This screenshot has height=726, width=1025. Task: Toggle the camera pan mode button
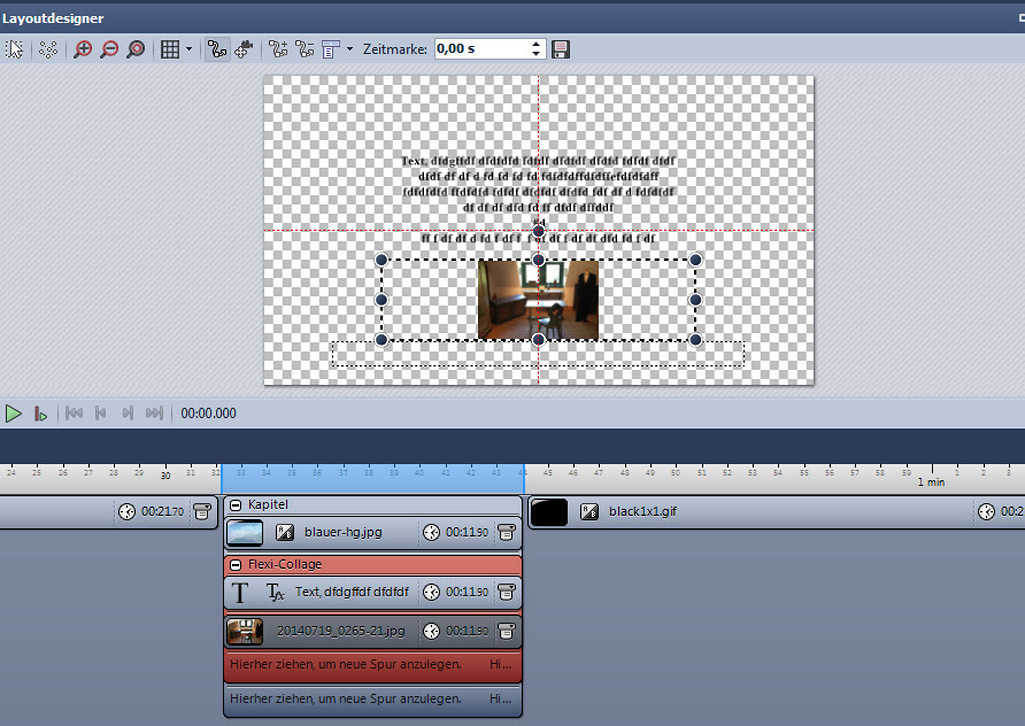(x=244, y=49)
